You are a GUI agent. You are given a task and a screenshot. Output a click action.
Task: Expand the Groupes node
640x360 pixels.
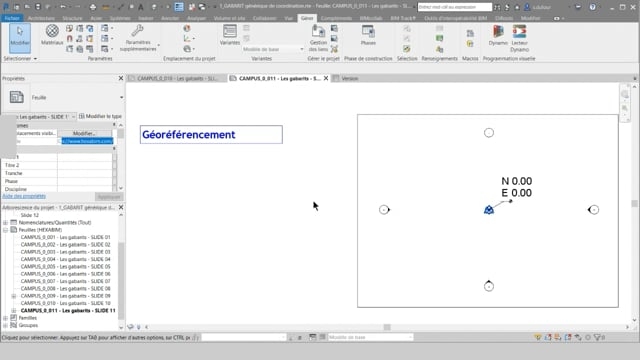6,325
